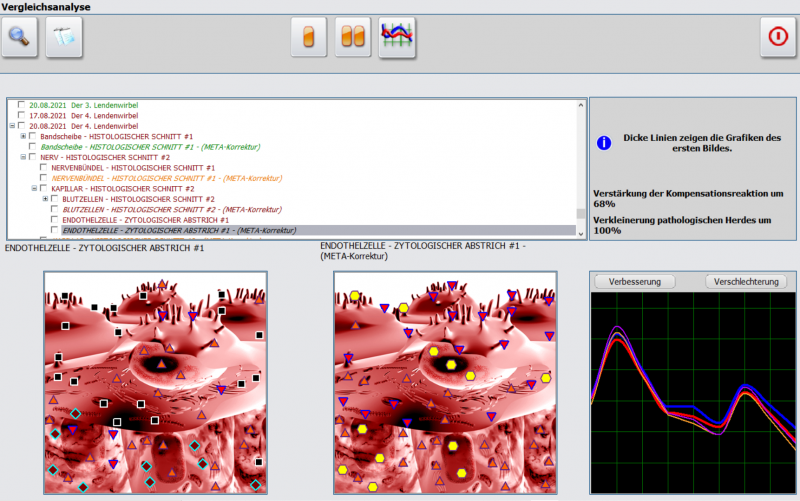Click the right META-Korrektur cell image

[x=445, y=383]
